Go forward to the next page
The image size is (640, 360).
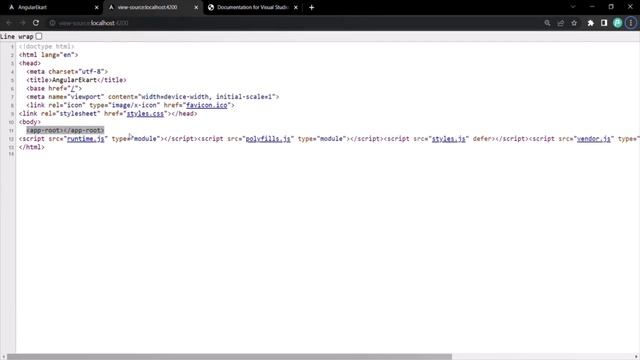pos(22,23)
